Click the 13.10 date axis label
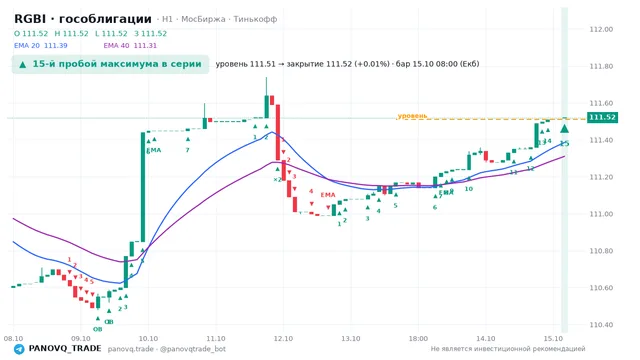The height and width of the screenshot is (360, 640). (x=351, y=339)
